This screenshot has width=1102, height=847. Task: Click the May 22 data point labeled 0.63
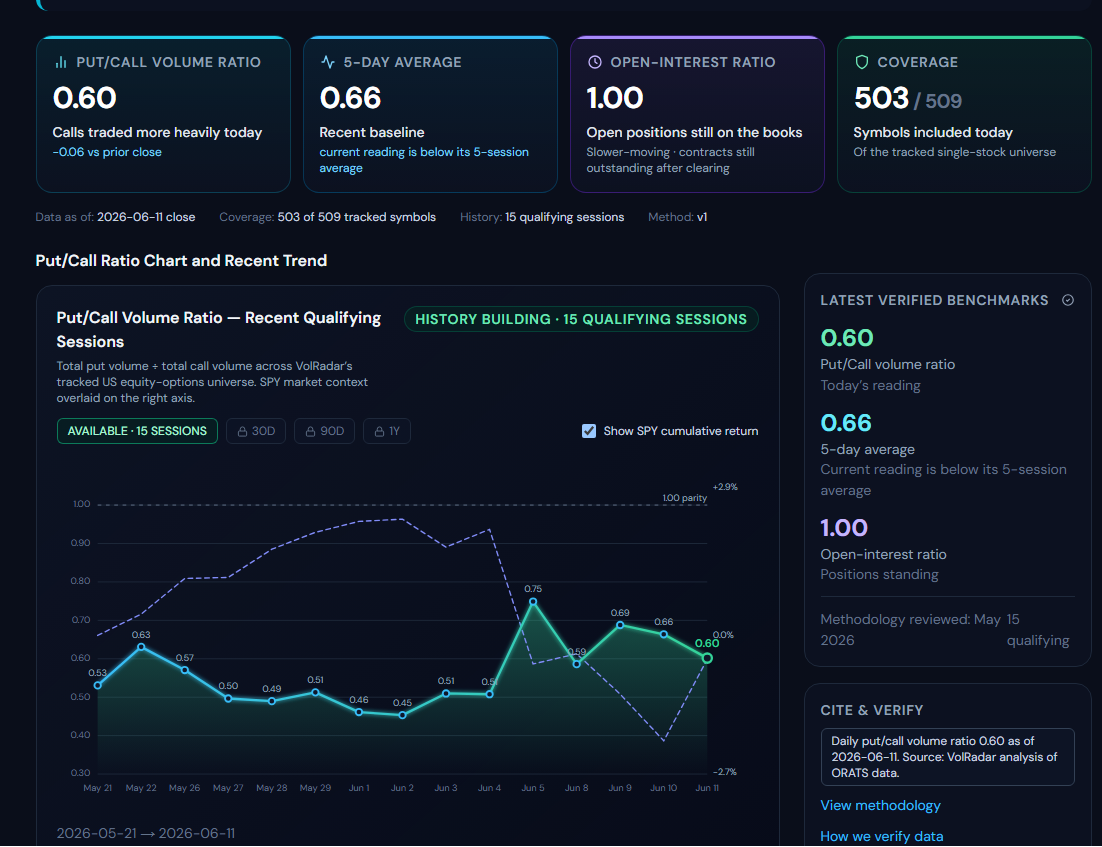coord(141,647)
